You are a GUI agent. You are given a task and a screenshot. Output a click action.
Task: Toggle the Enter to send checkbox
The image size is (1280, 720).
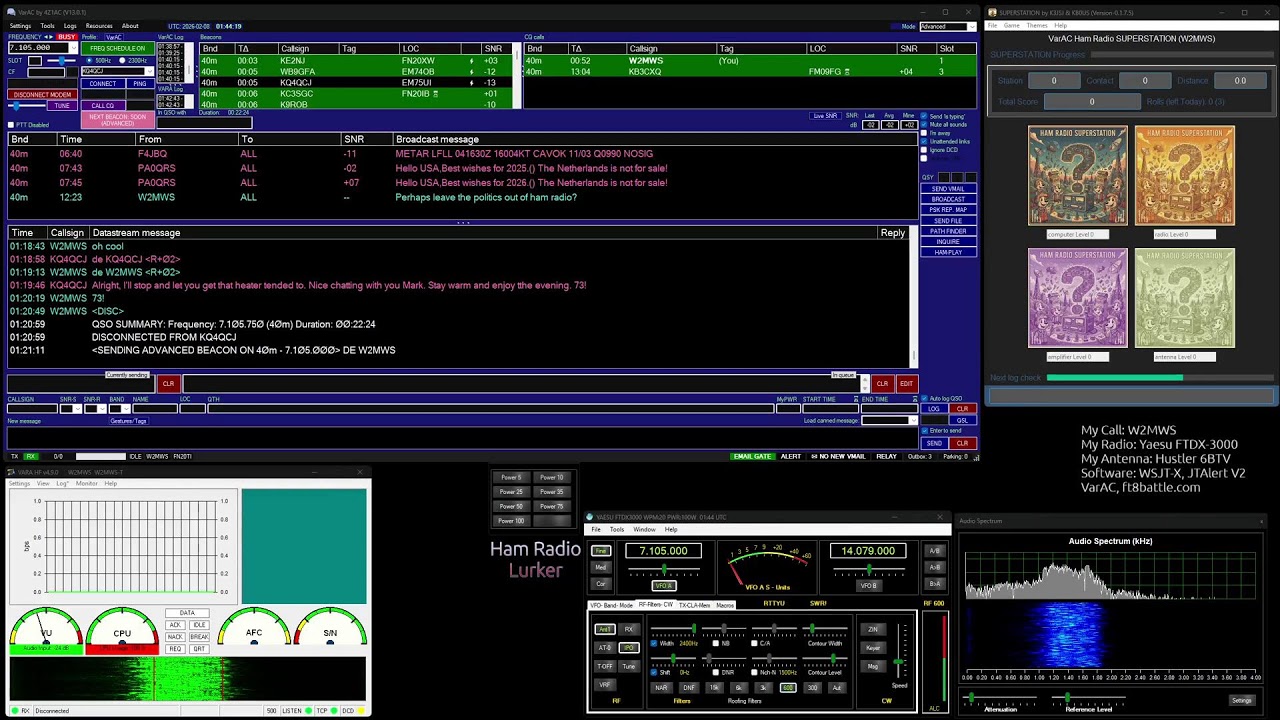click(923, 431)
